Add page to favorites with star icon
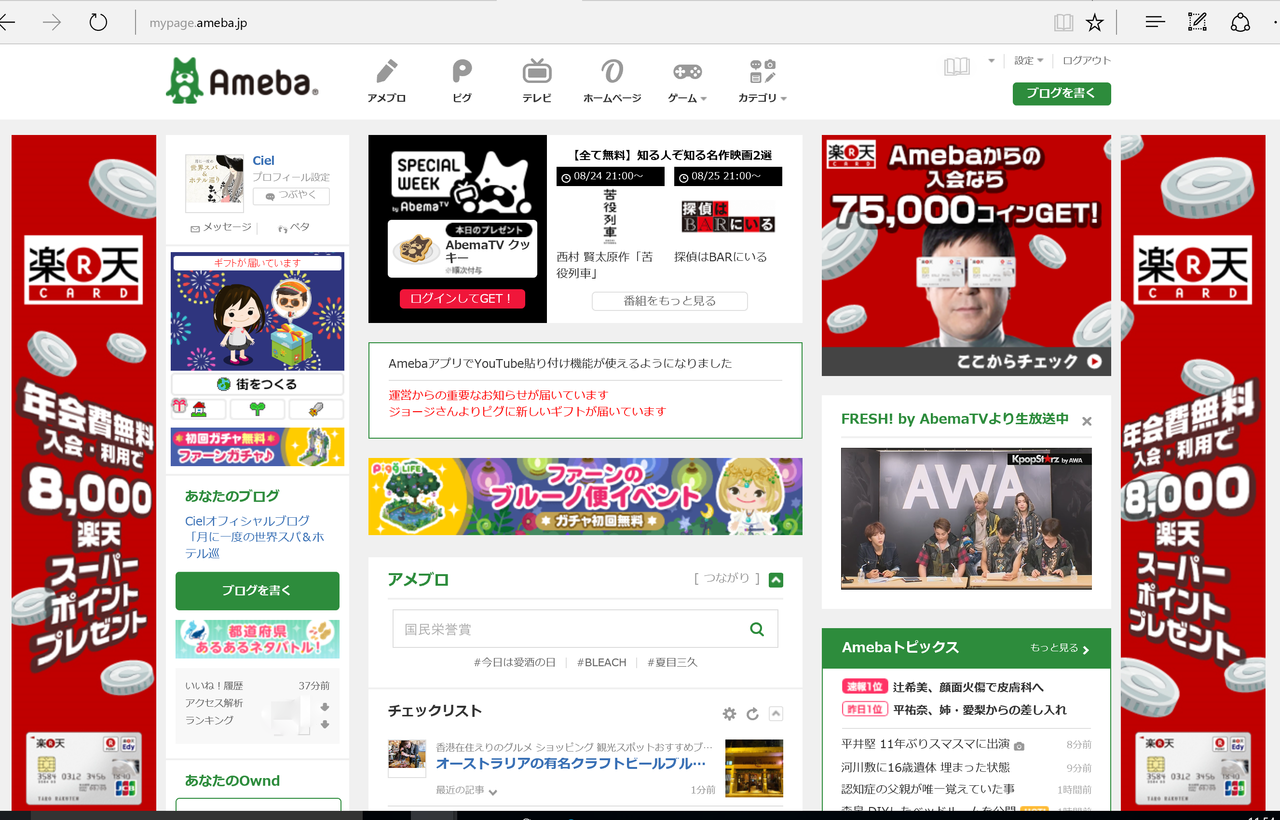 [x=1095, y=22]
